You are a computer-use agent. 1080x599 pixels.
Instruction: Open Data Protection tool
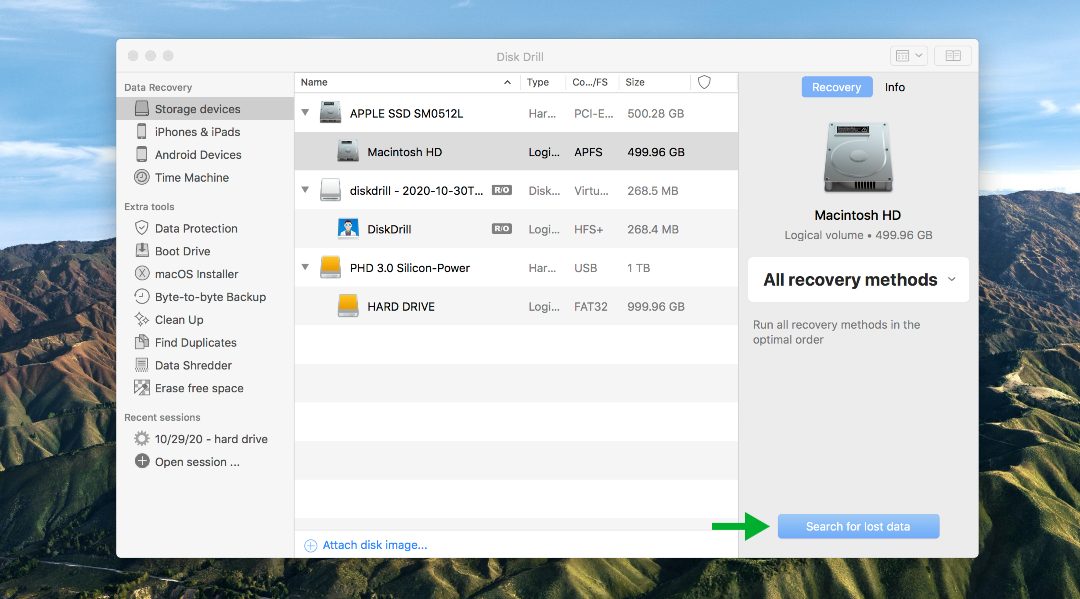196,228
